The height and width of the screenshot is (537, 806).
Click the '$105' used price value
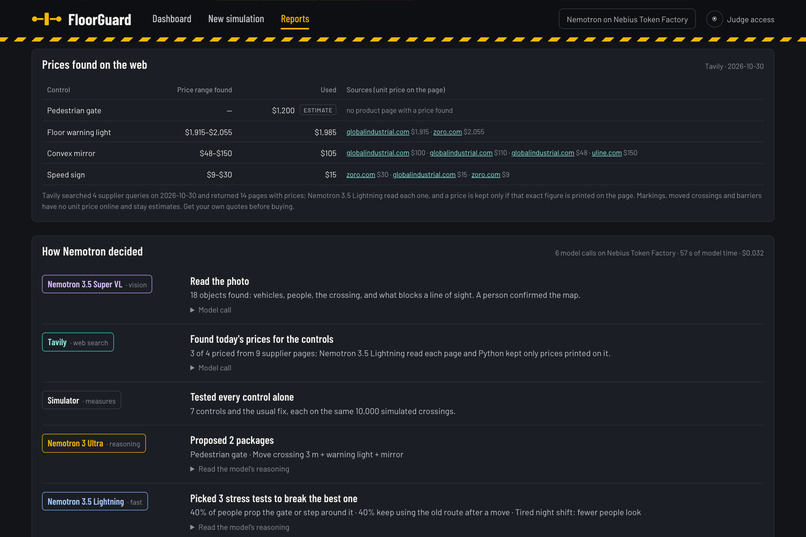328,153
